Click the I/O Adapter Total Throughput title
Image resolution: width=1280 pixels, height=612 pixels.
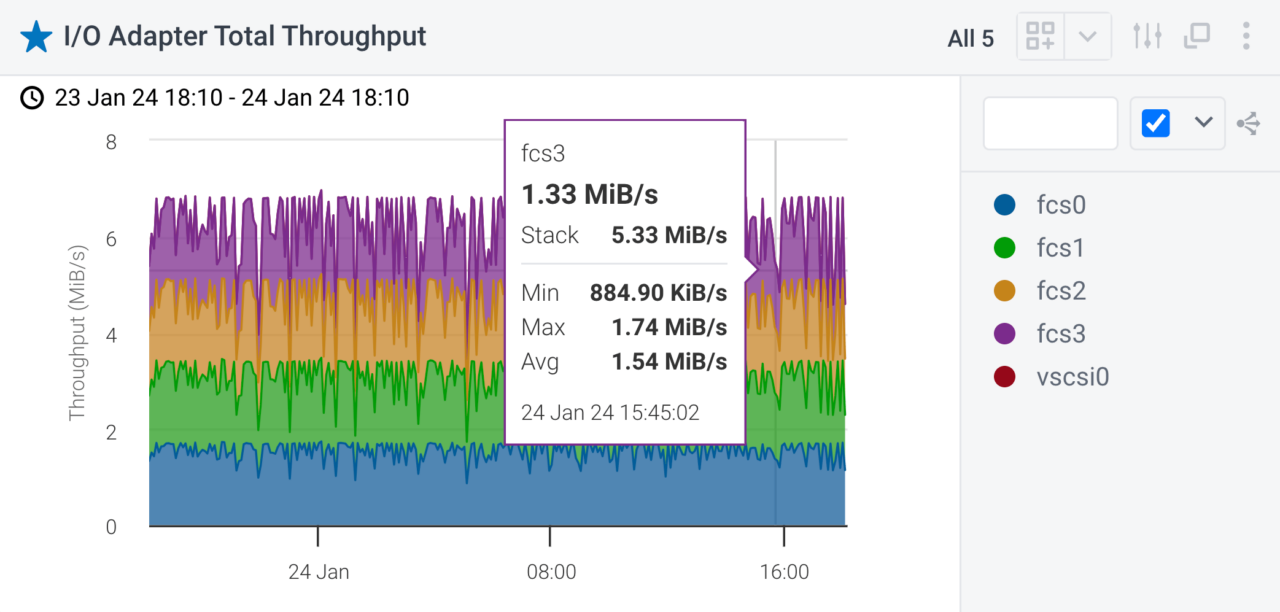point(245,37)
